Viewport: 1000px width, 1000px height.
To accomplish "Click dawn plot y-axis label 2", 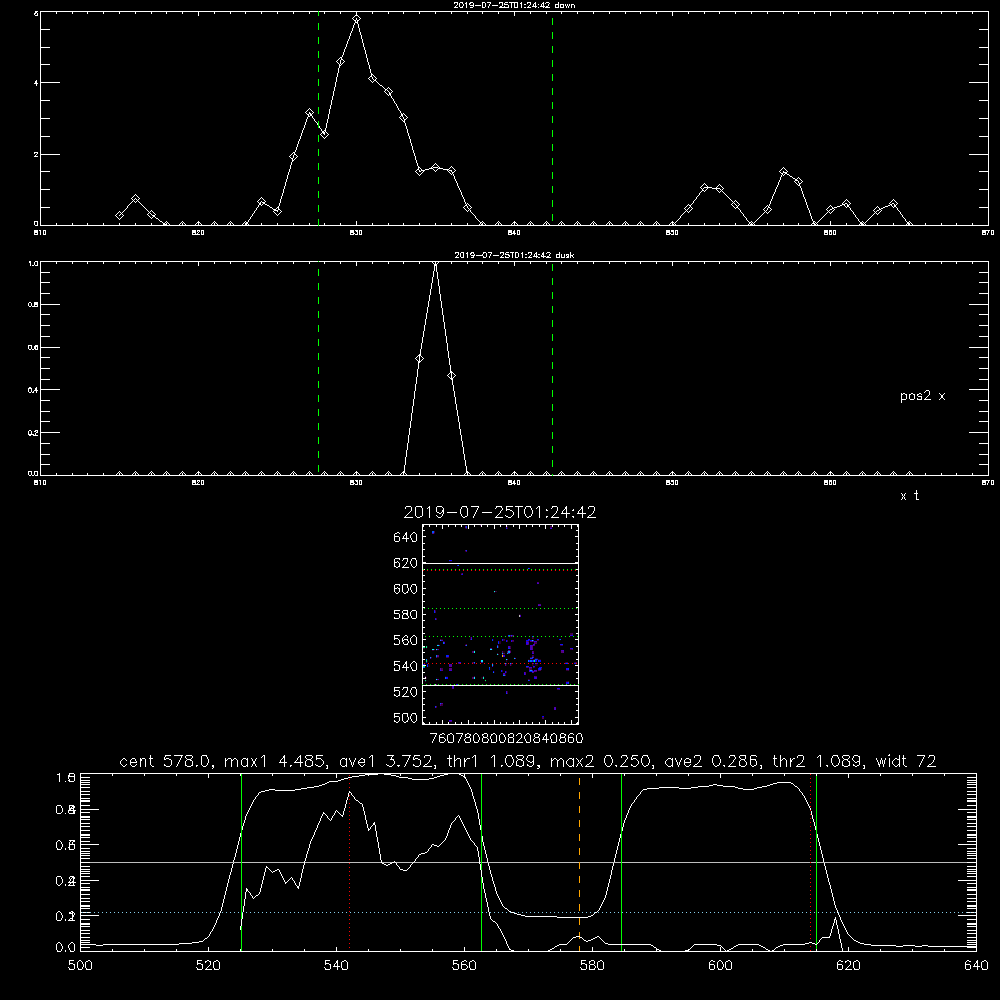I will [36, 154].
